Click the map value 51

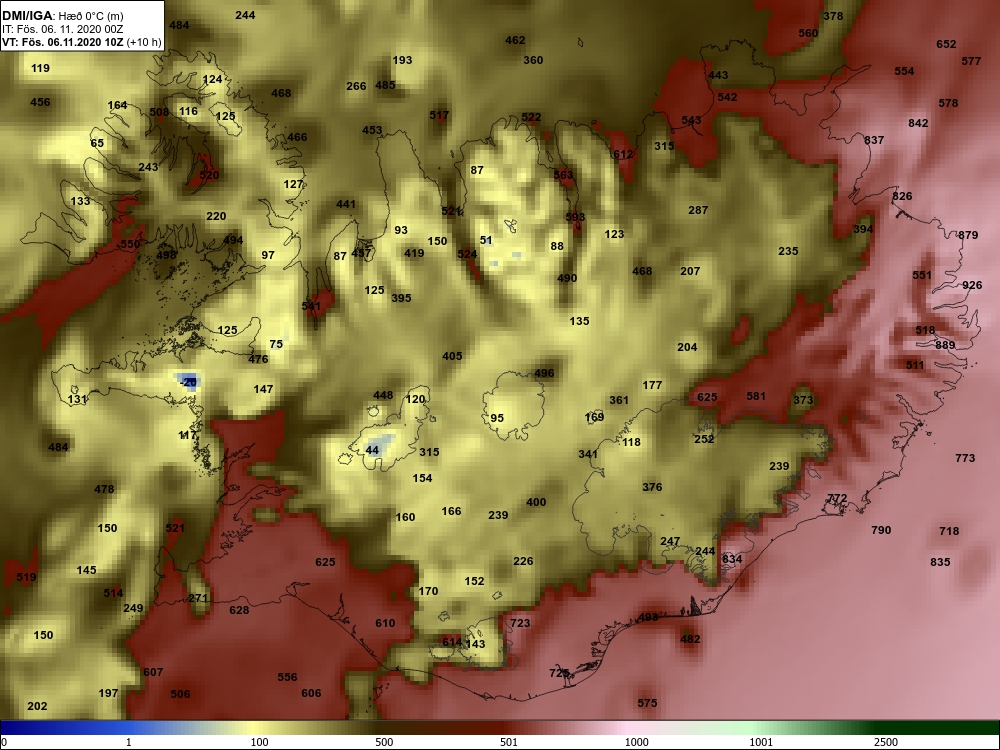coord(487,240)
